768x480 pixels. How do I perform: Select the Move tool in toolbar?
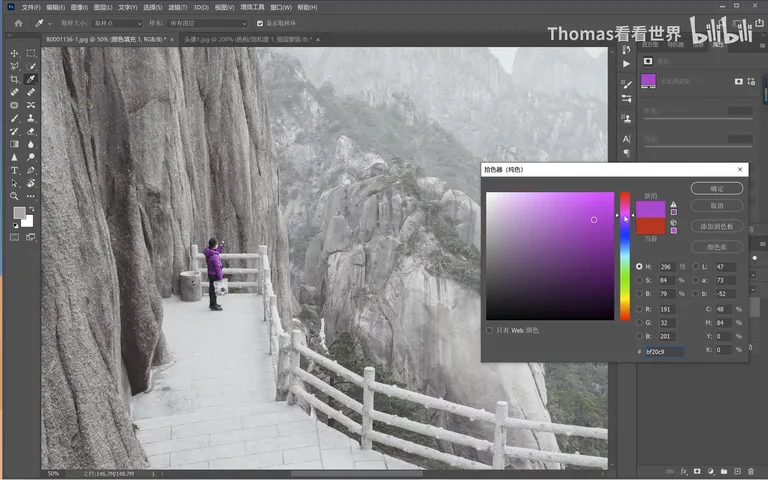click(x=14, y=53)
